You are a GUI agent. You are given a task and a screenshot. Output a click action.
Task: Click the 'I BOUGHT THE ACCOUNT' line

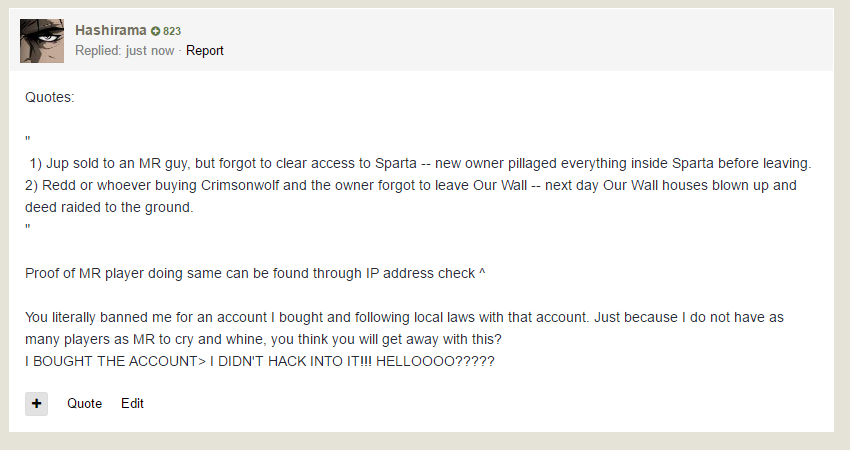[260, 362]
